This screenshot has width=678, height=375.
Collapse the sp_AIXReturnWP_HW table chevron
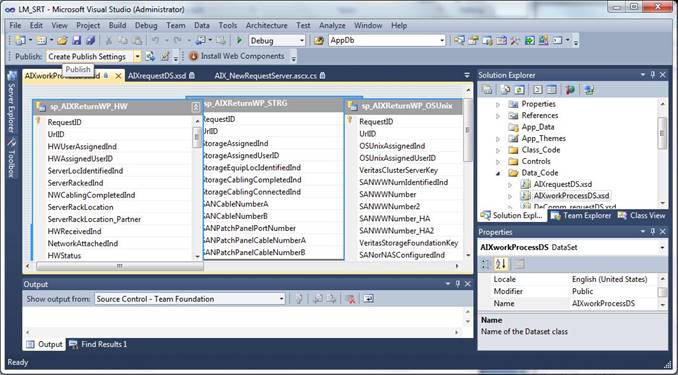[x=195, y=107]
